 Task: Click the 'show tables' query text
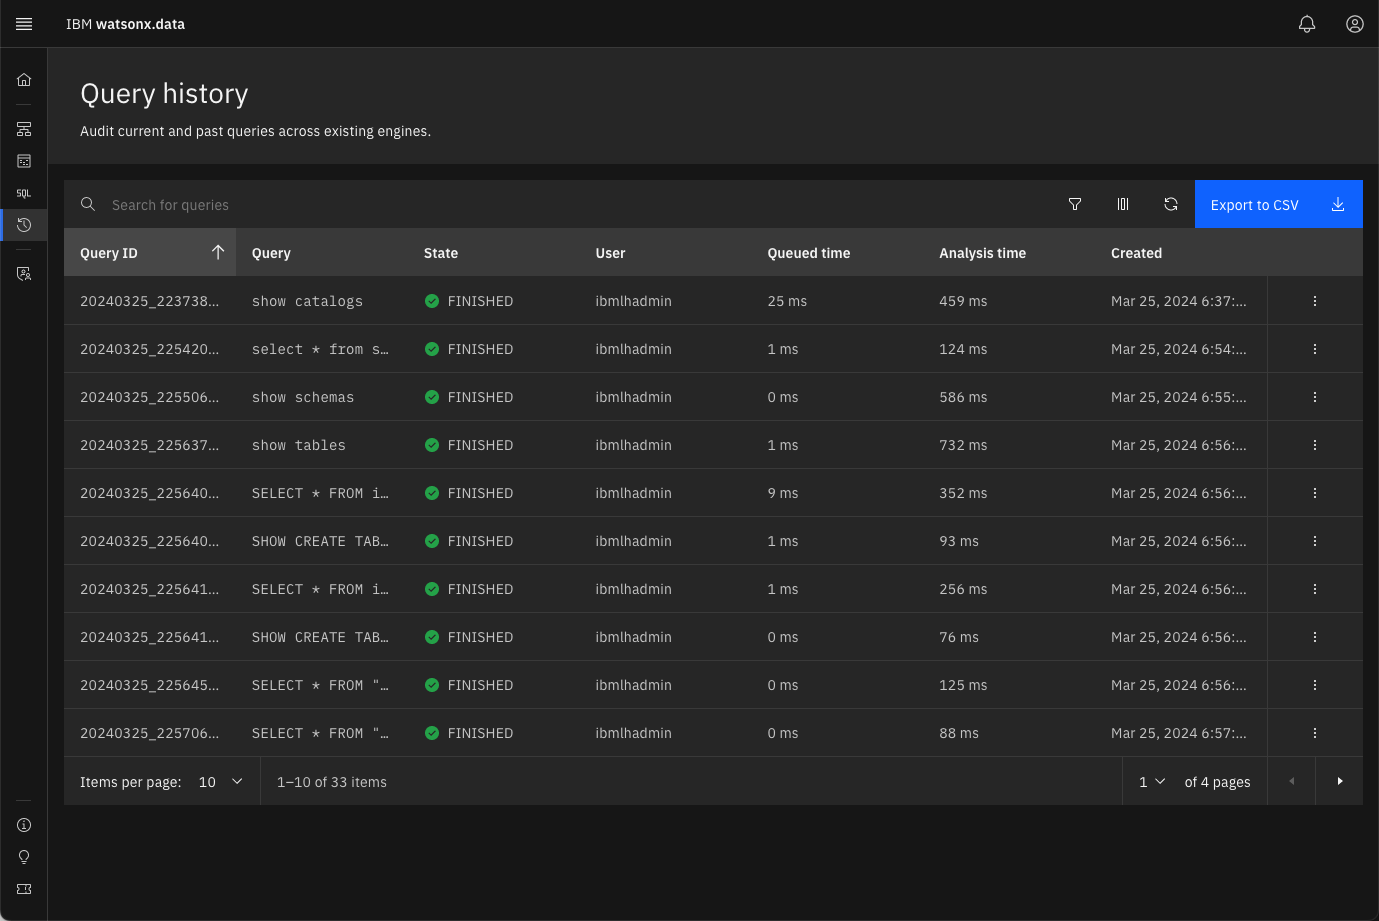coord(299,445)
